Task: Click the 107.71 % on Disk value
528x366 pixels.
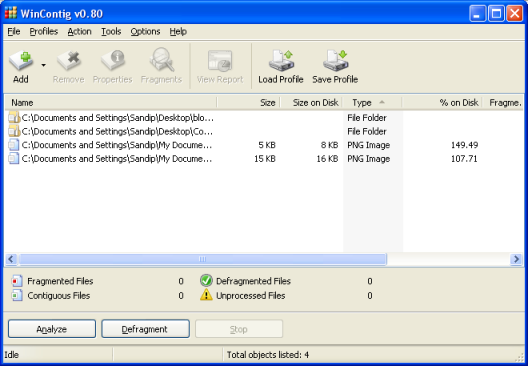Action: 464,159
